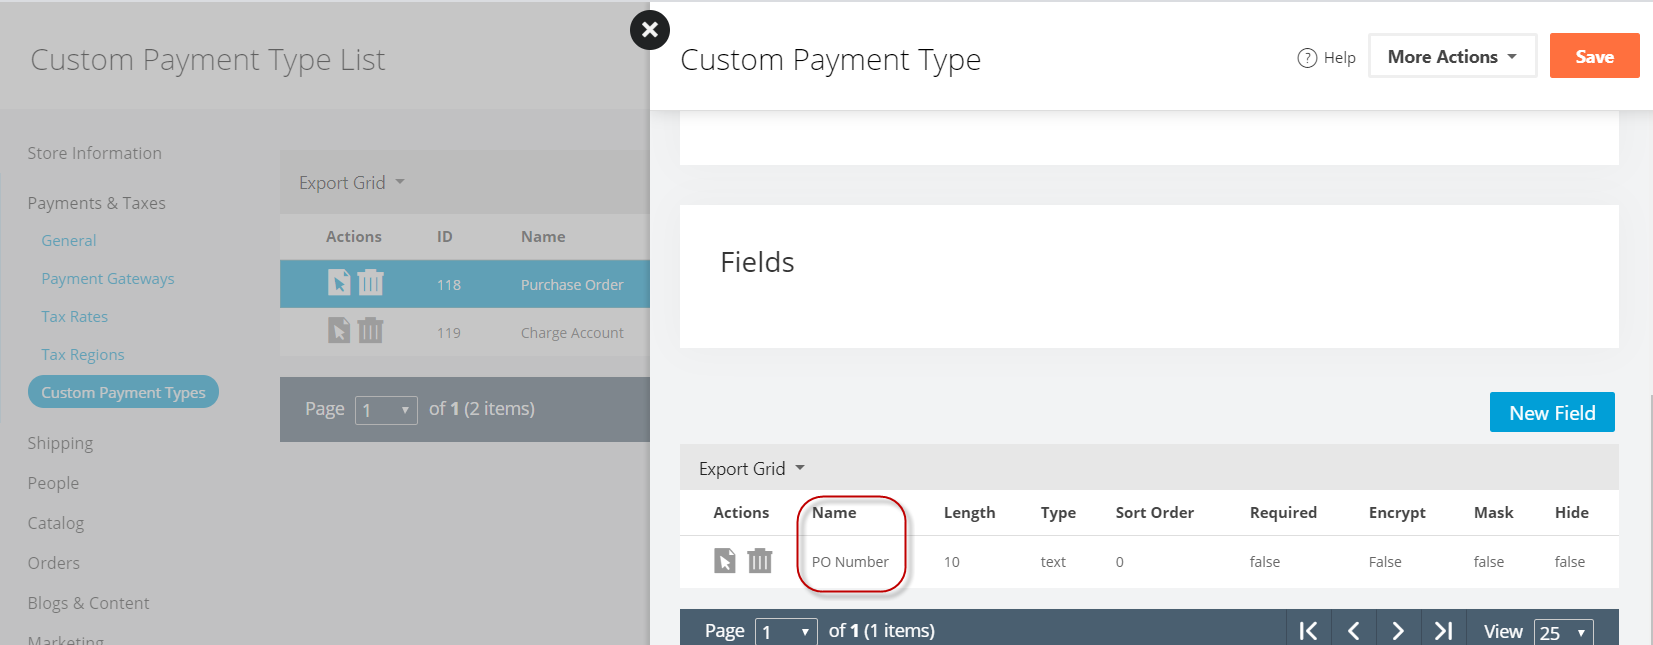Open page selector in payment type list
The height and width of the screenshot is (645, 1653).
pyautogui.click(x=386, y=410)
